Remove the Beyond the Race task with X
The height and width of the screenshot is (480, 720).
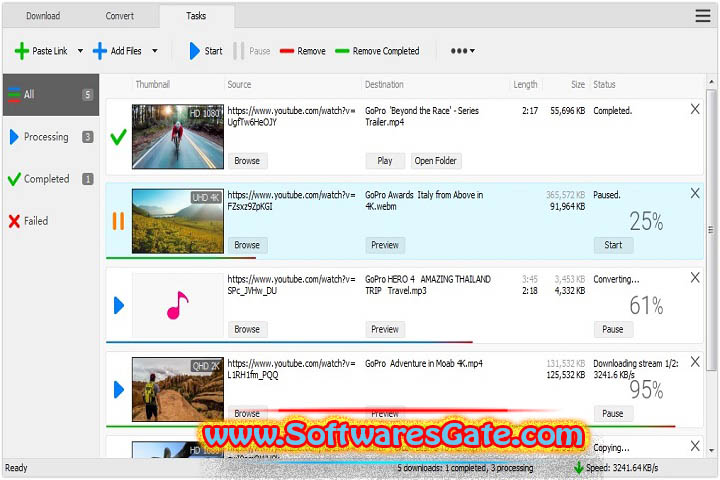[x=695, y=109]
